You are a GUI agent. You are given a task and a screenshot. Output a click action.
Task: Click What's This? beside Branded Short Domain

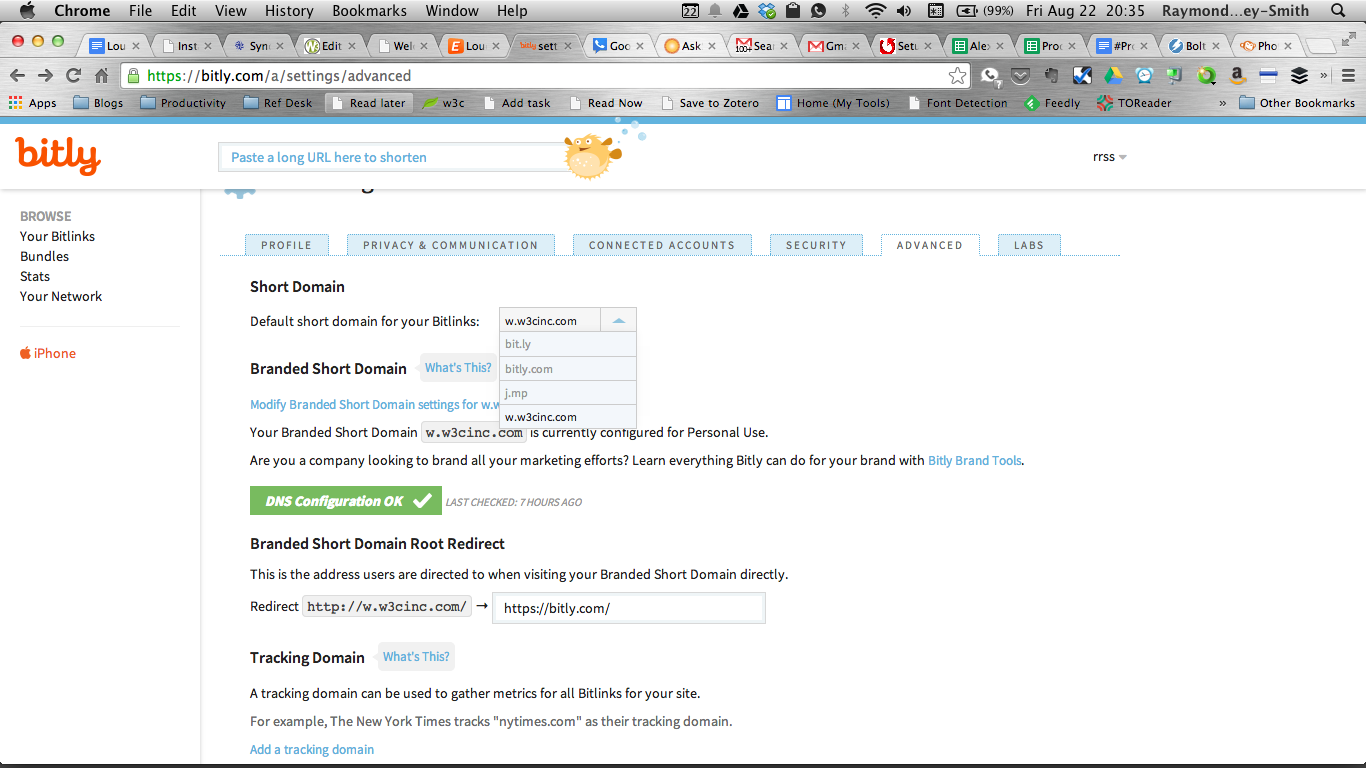458,368
